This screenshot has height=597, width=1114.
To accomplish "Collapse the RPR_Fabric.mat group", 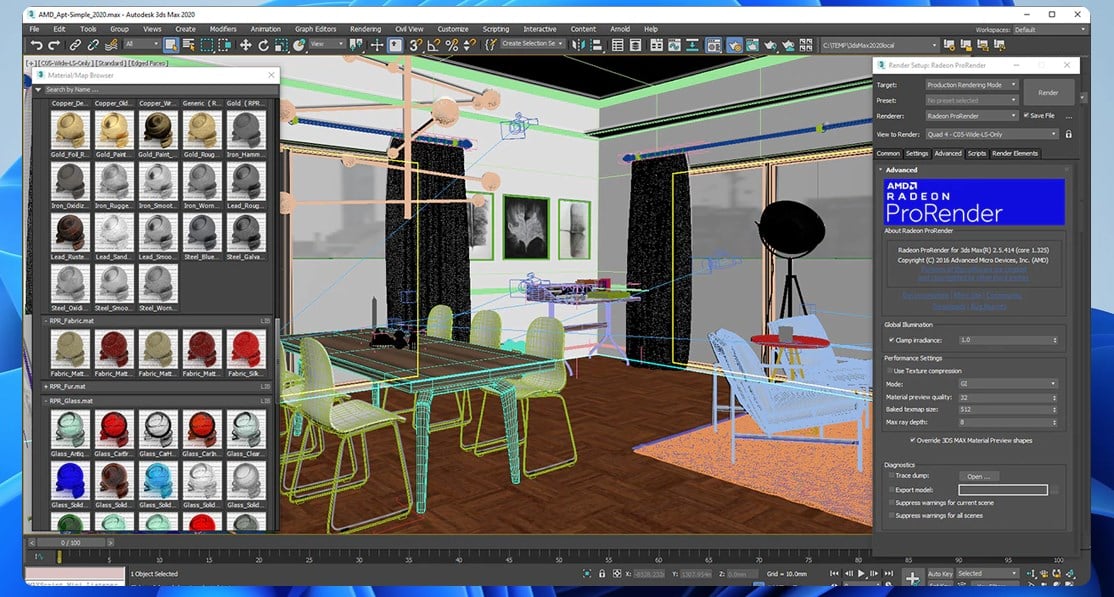I will (x=46, y=321).
